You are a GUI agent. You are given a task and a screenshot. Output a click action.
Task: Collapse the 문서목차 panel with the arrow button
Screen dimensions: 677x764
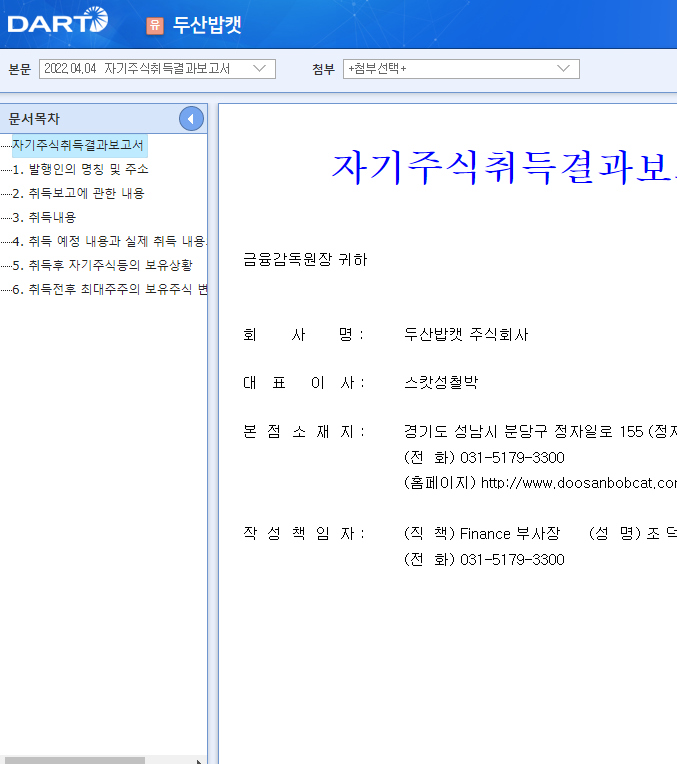pyautogui.click(x=191, y=118)
